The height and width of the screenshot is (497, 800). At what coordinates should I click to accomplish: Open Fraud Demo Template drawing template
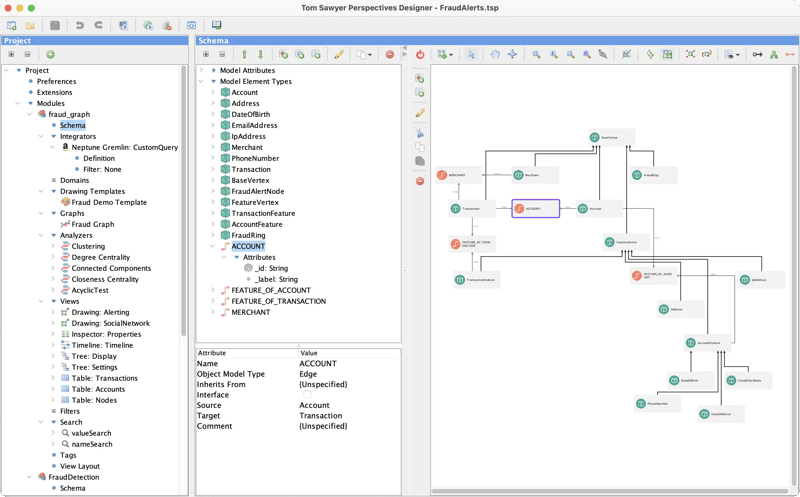pyautogui.click(x=109, y=202)
